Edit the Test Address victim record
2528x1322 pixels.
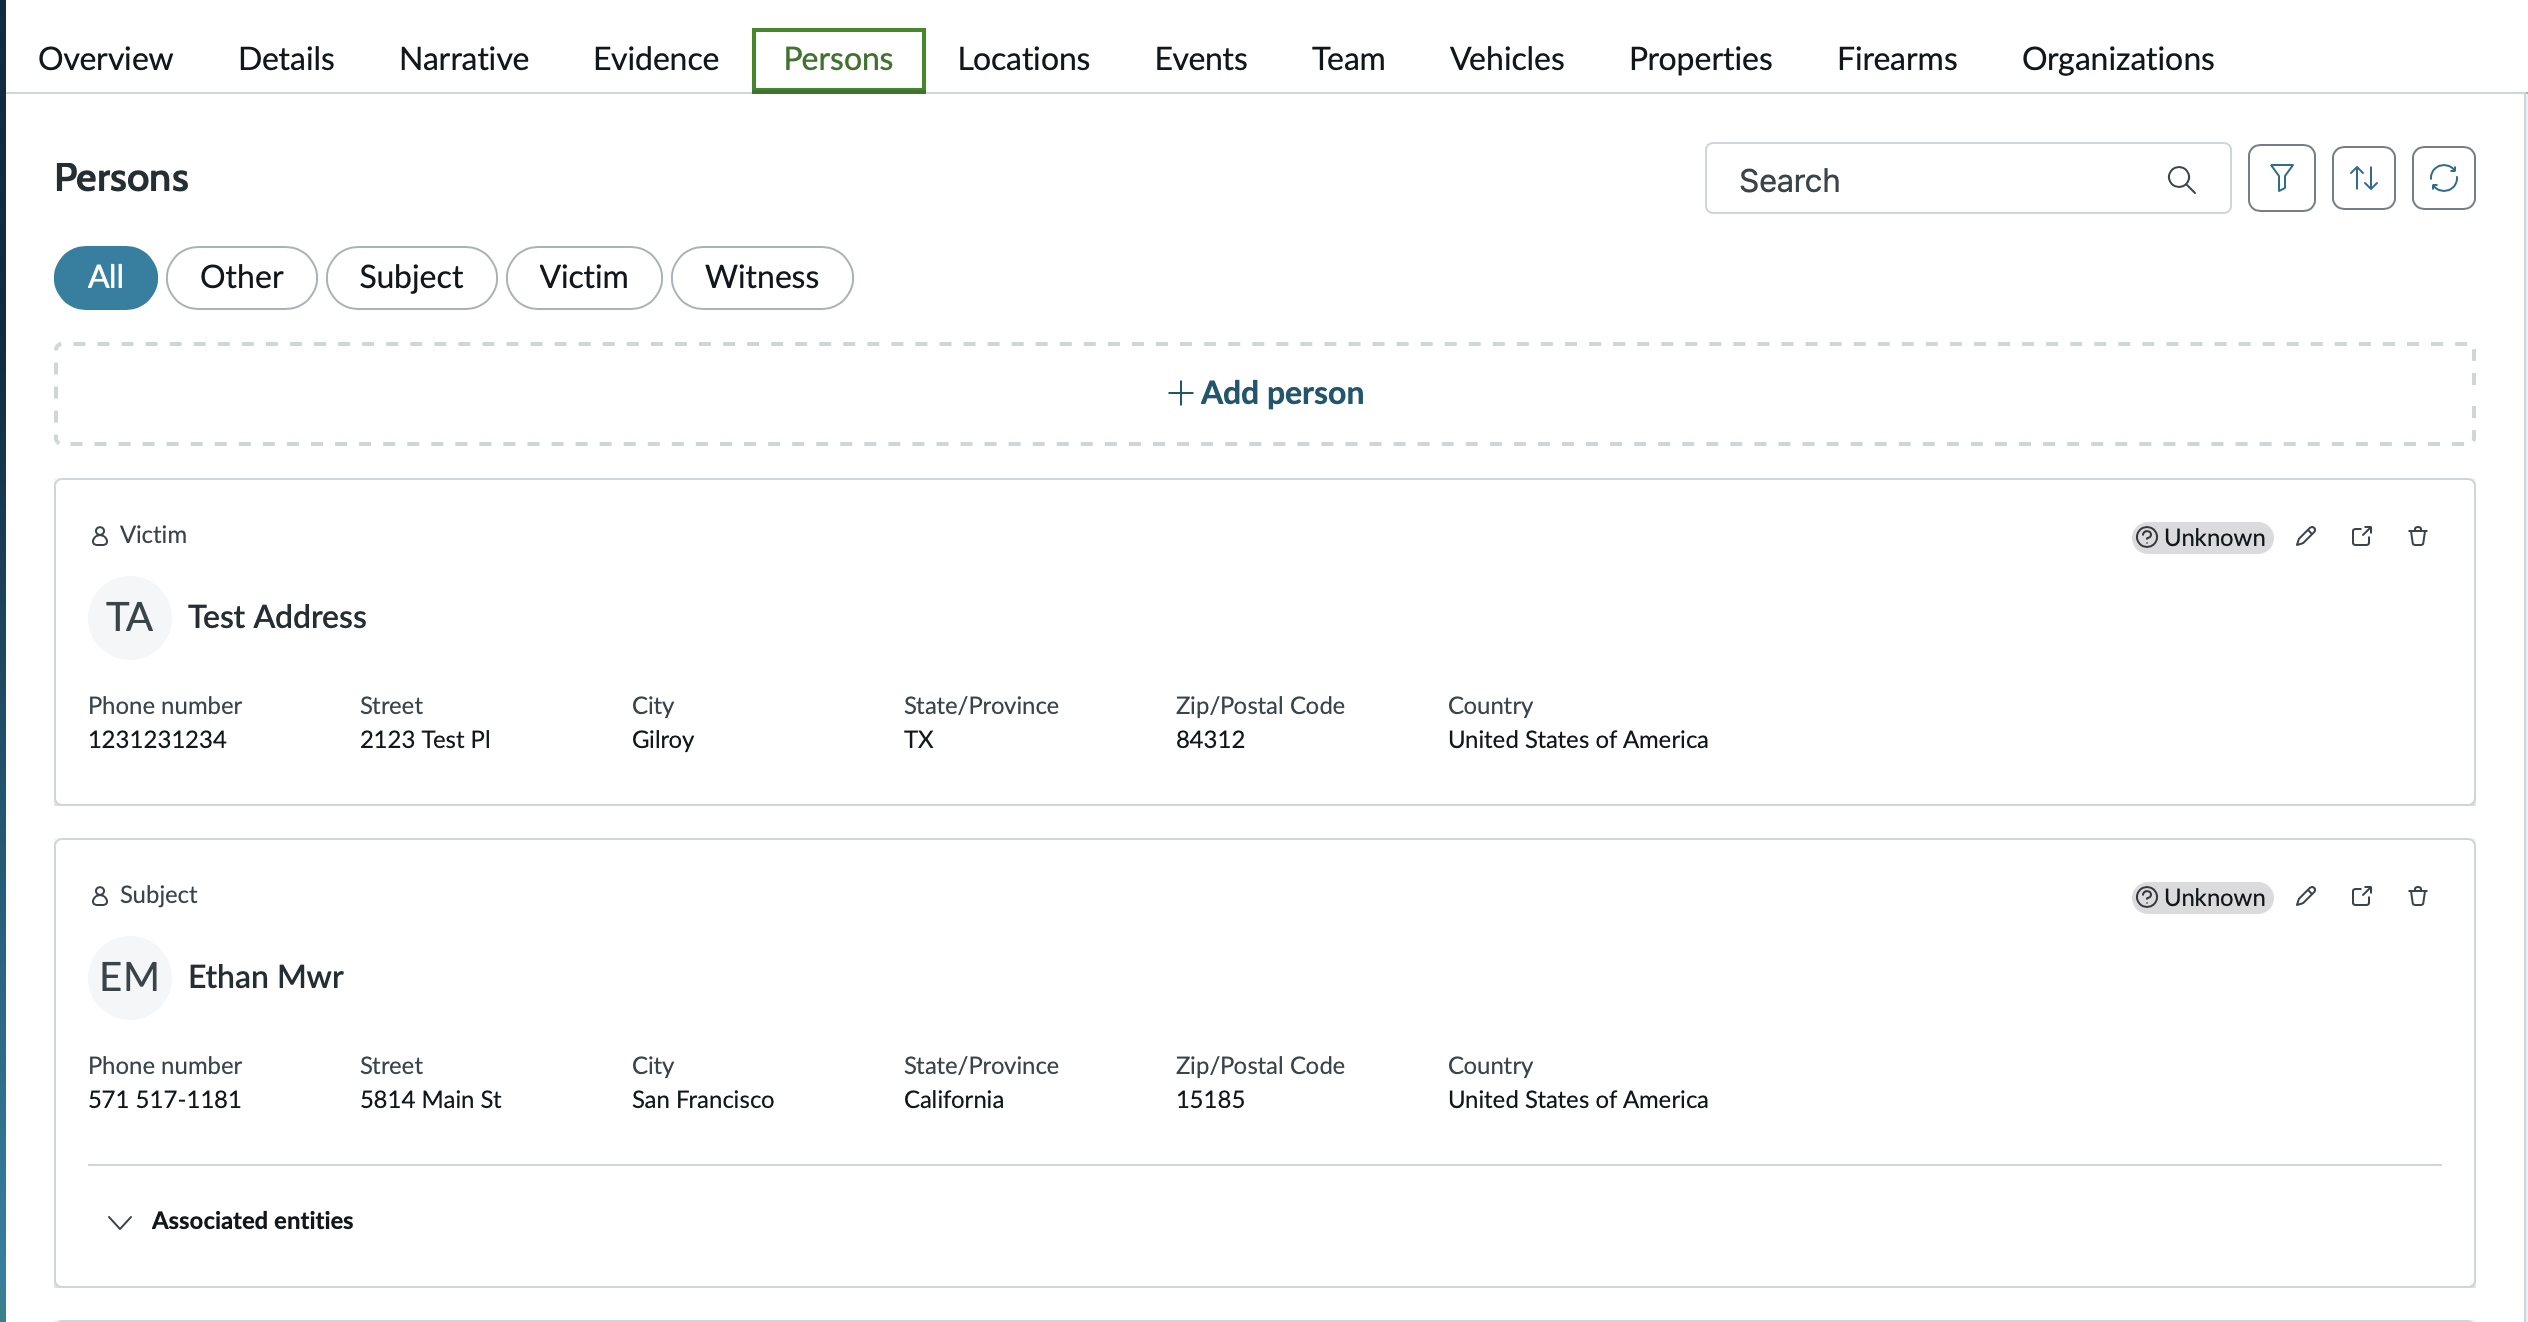2306,537
